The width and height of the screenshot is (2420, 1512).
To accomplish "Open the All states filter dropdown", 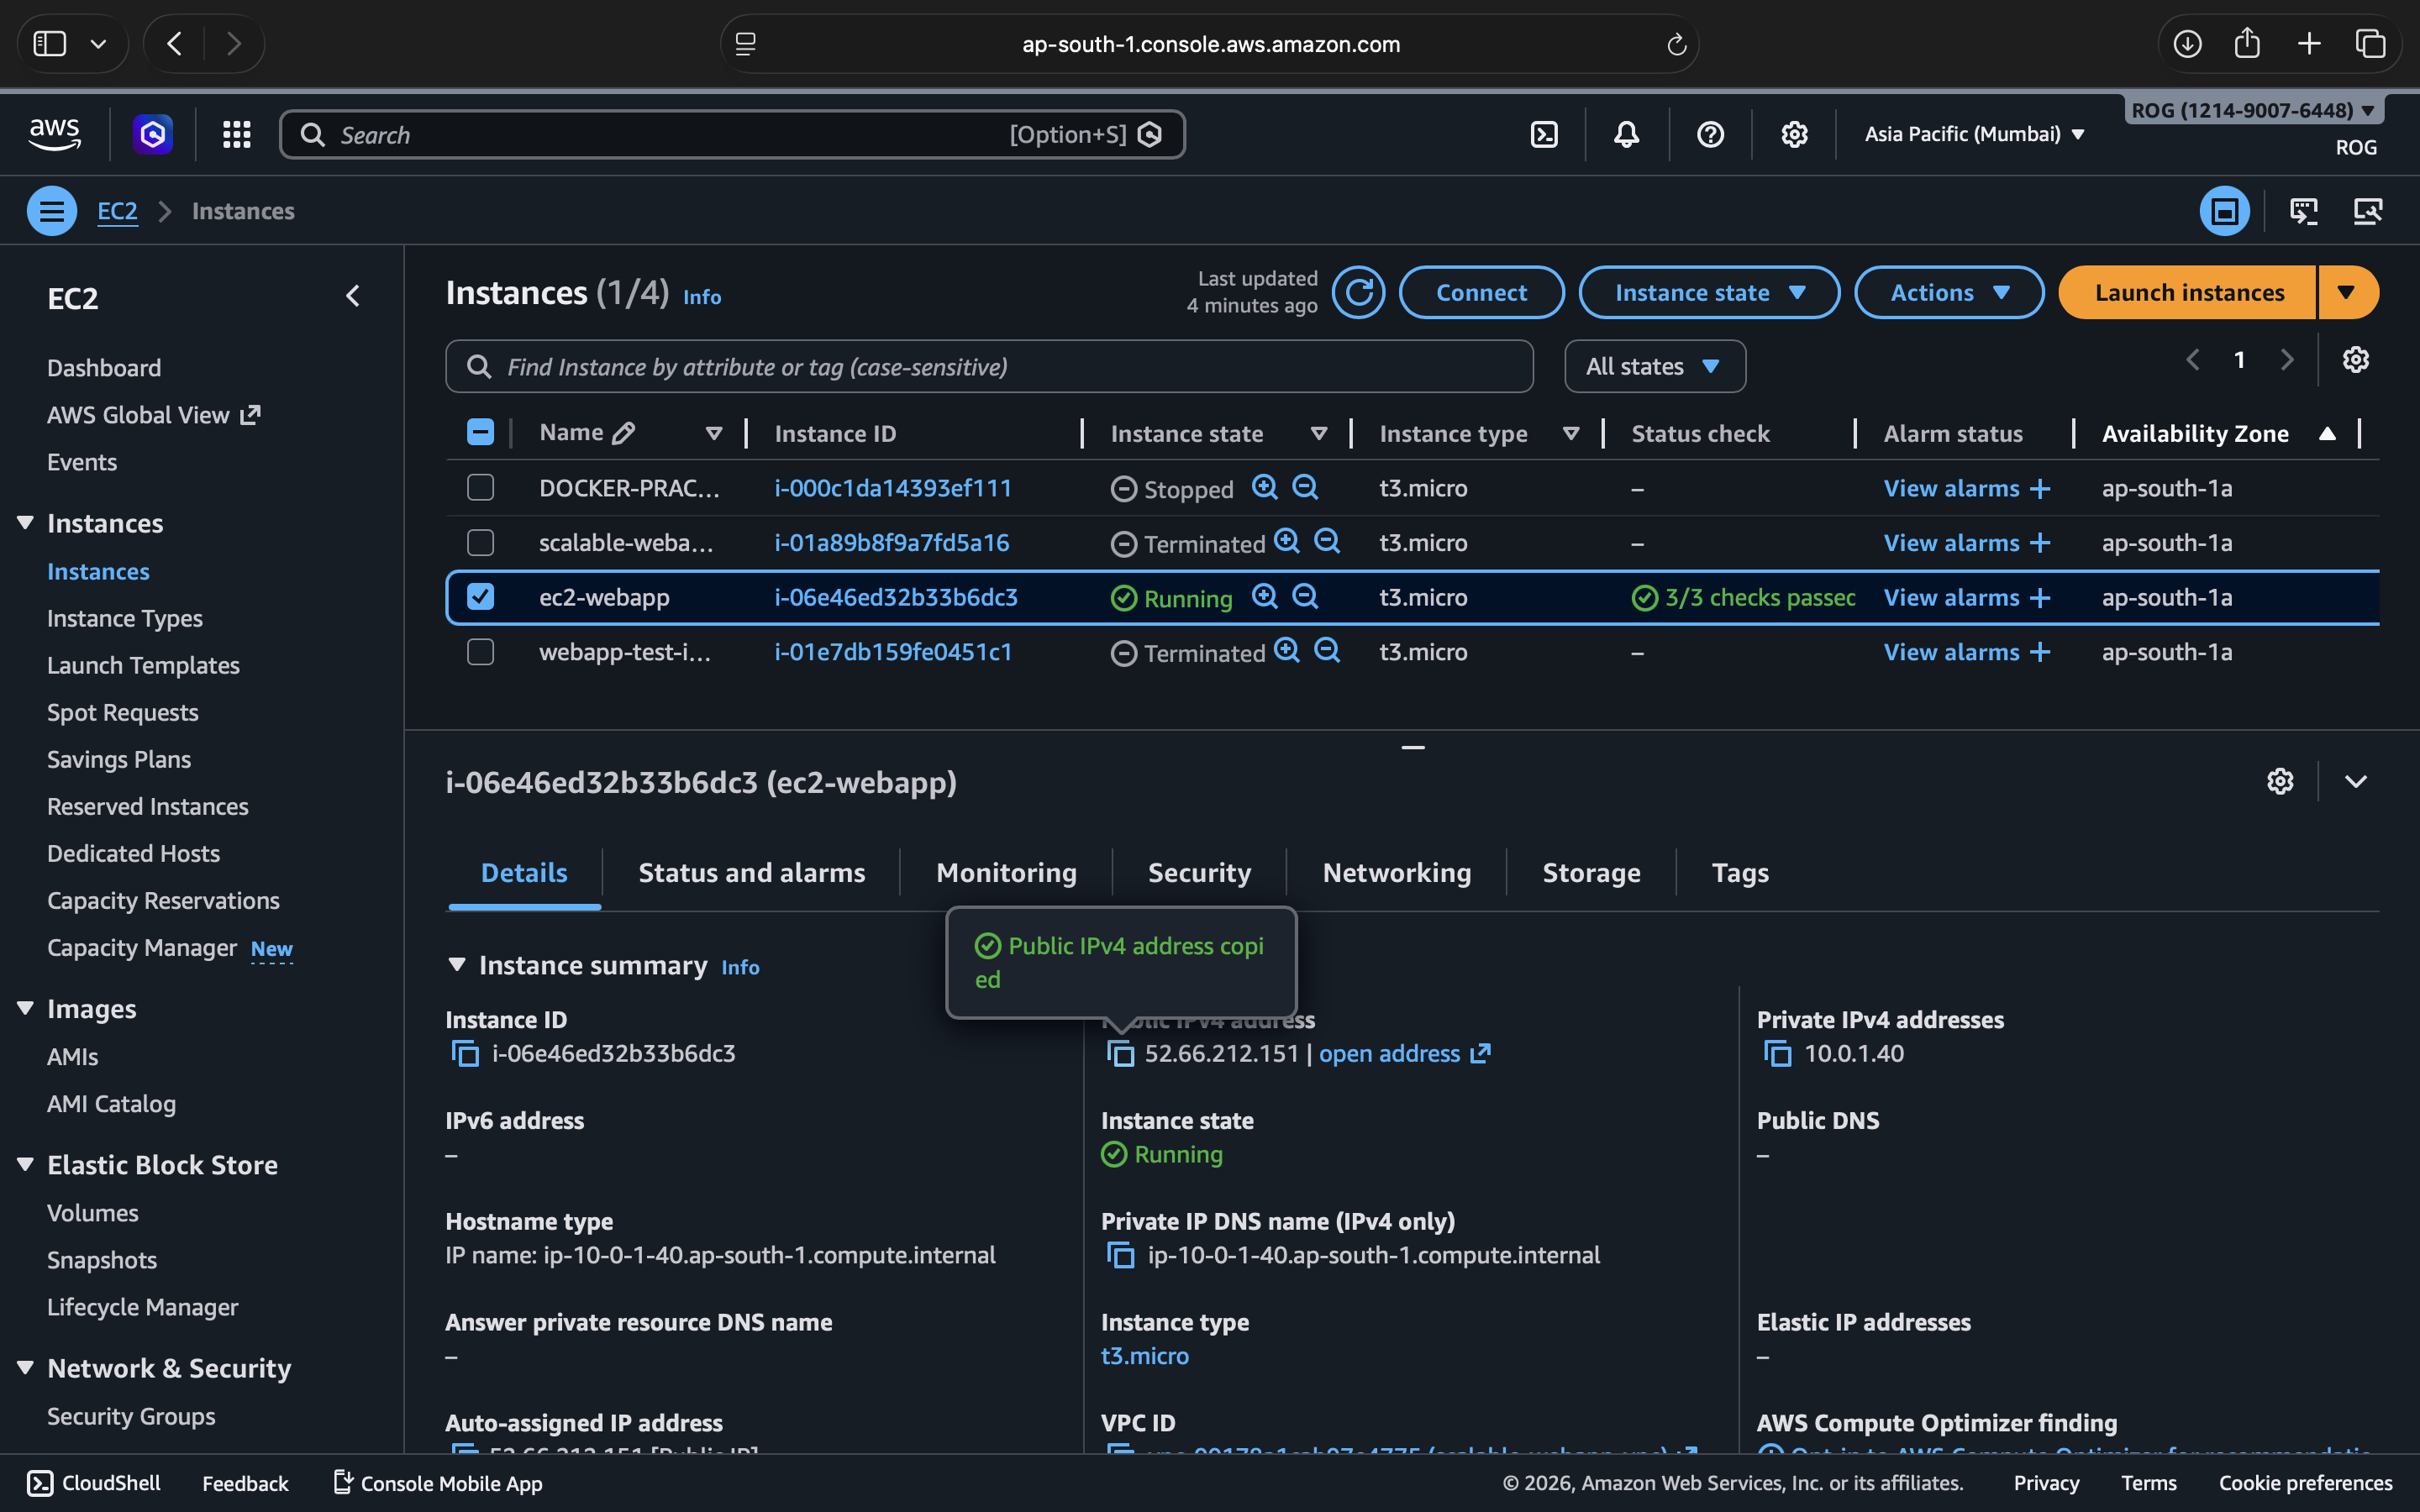I will (x=1654, y=367).
